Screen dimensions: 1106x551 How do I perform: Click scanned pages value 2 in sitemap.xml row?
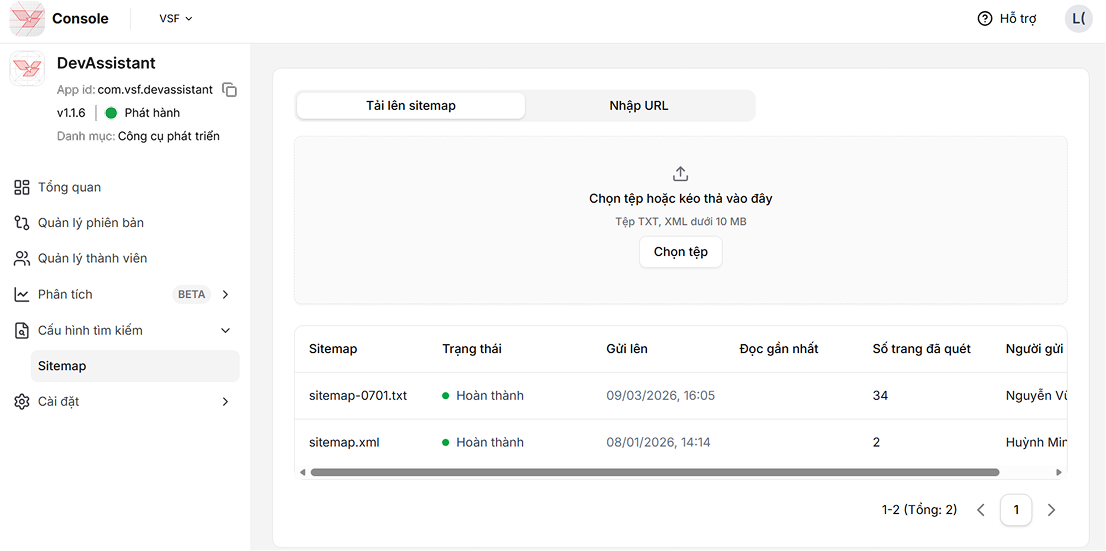click(x=876, y=443)
